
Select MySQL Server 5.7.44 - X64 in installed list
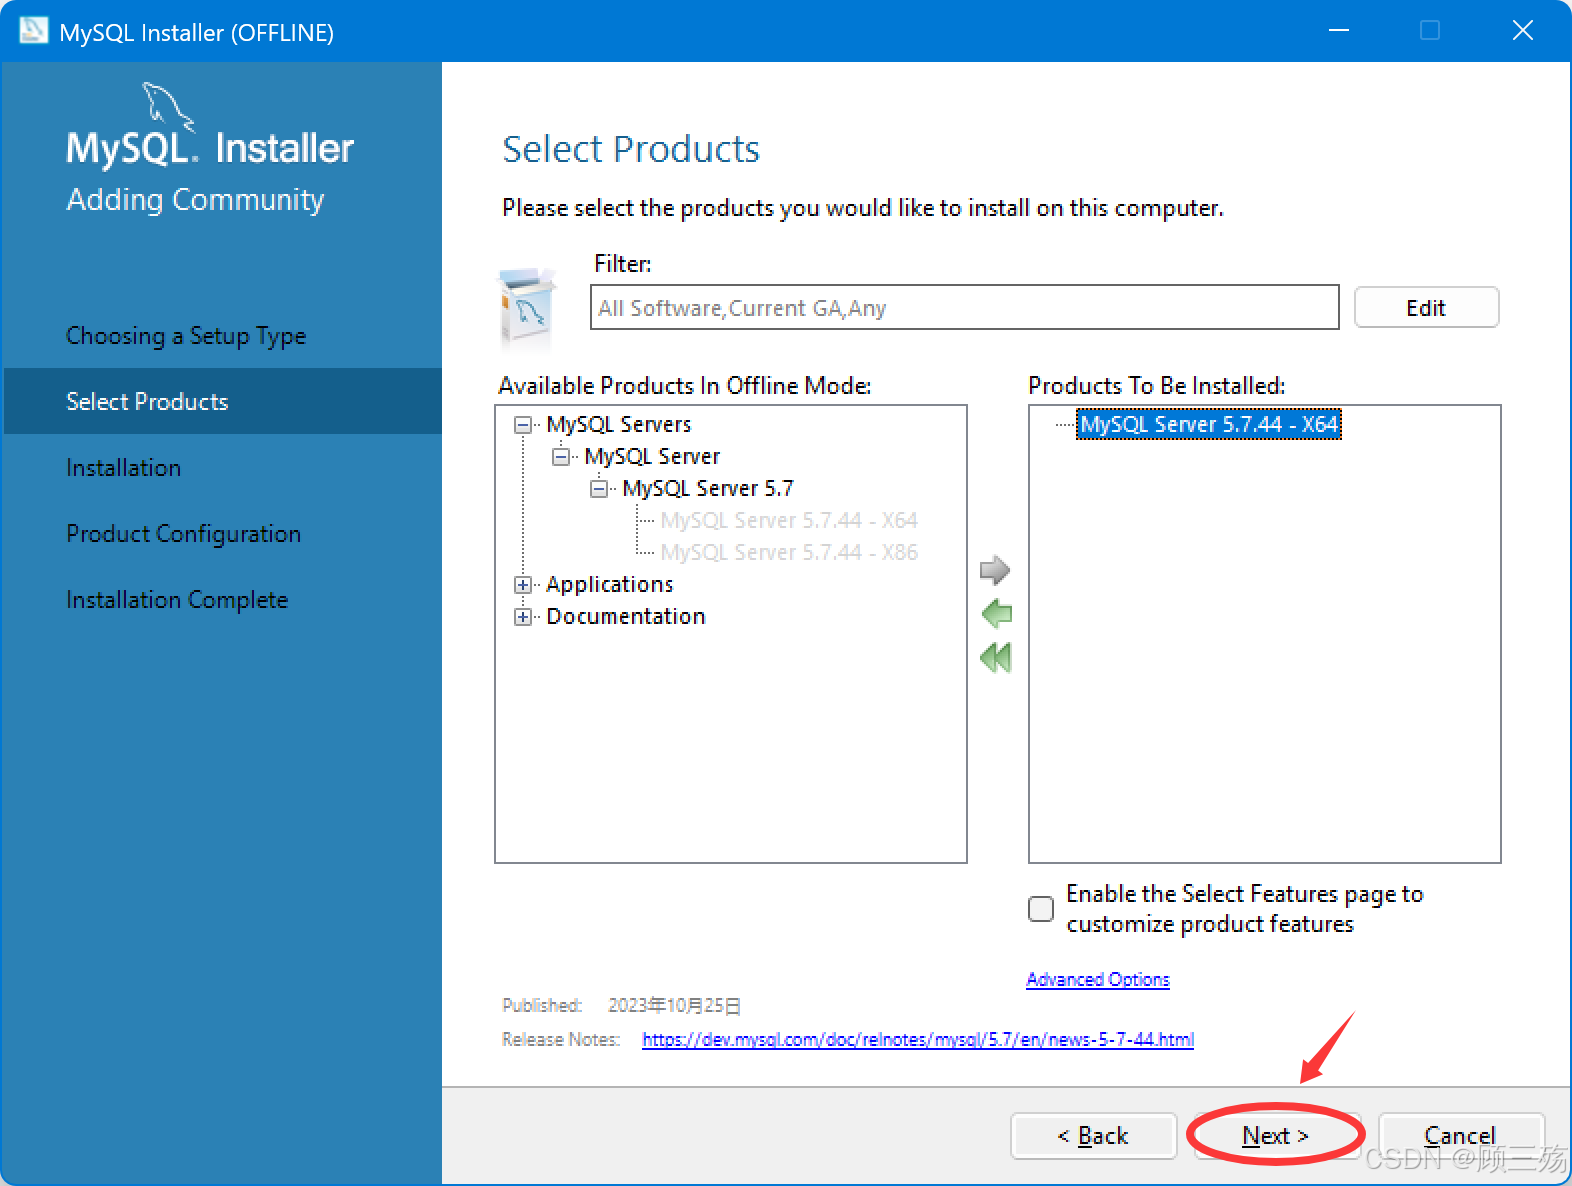1209,424
